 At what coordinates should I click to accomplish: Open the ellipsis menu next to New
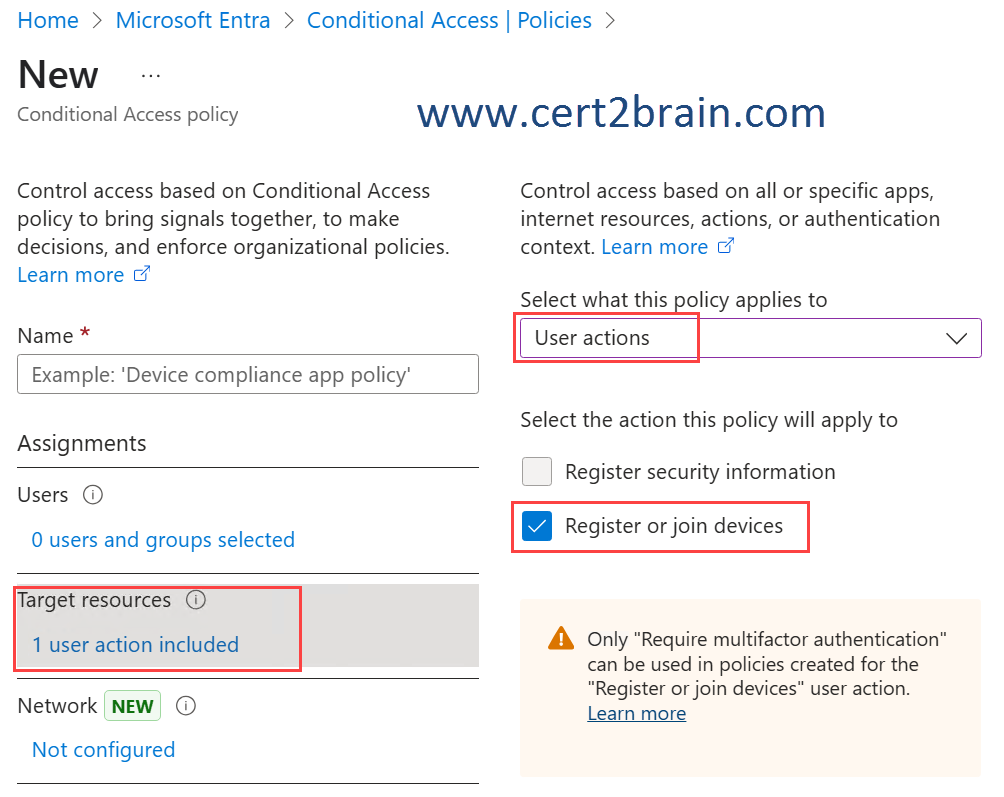(150, 76)
